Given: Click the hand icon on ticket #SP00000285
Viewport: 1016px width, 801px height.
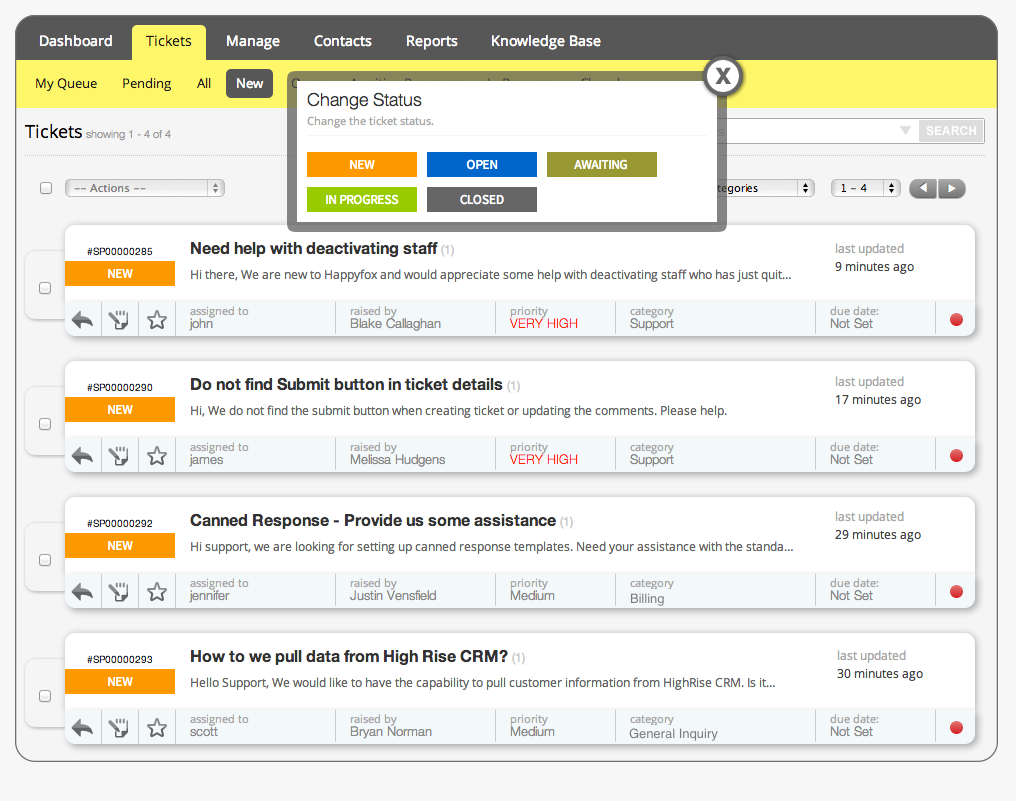Looking at the screenshot, I should (x=120, y=320).
